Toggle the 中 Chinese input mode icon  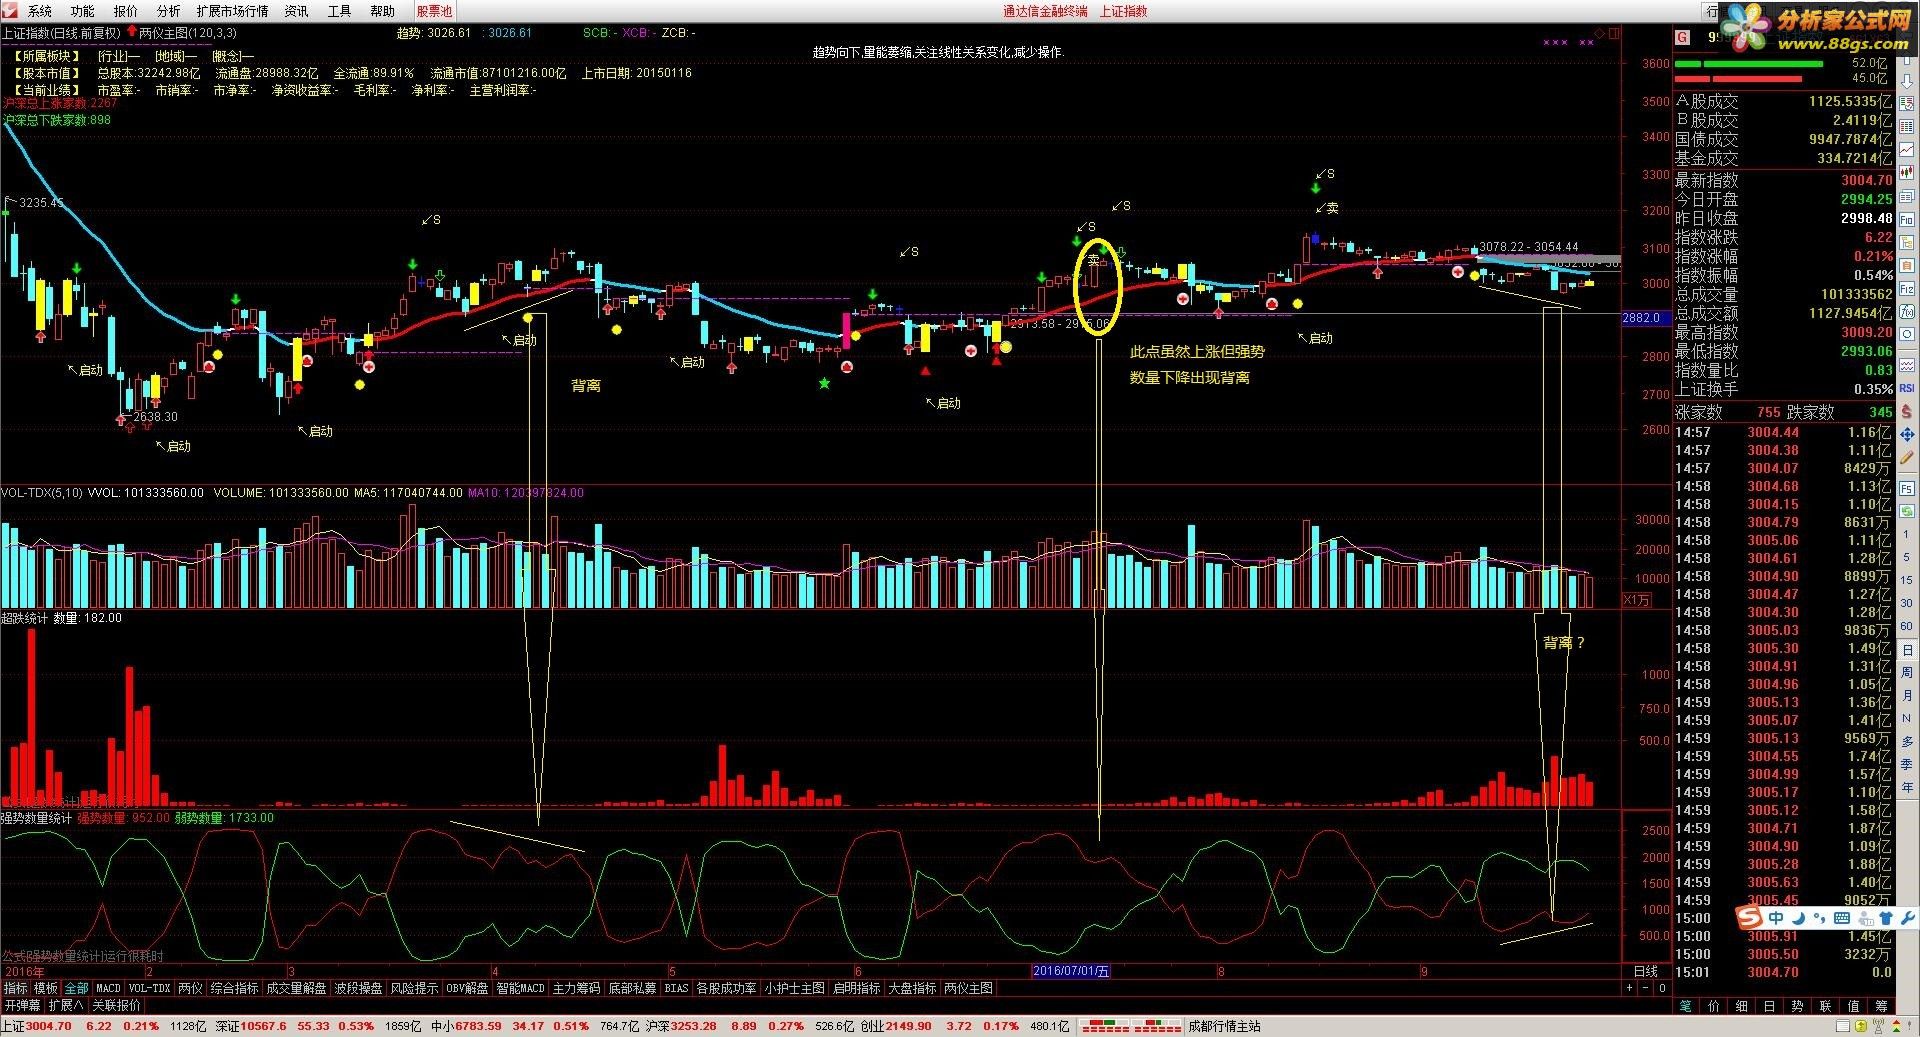[x=1776, y=918]
